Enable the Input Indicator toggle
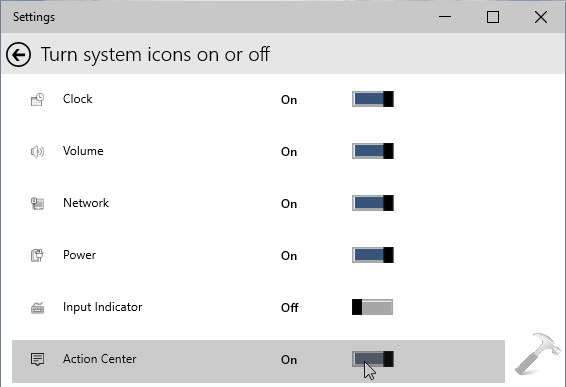 (373, 307)
